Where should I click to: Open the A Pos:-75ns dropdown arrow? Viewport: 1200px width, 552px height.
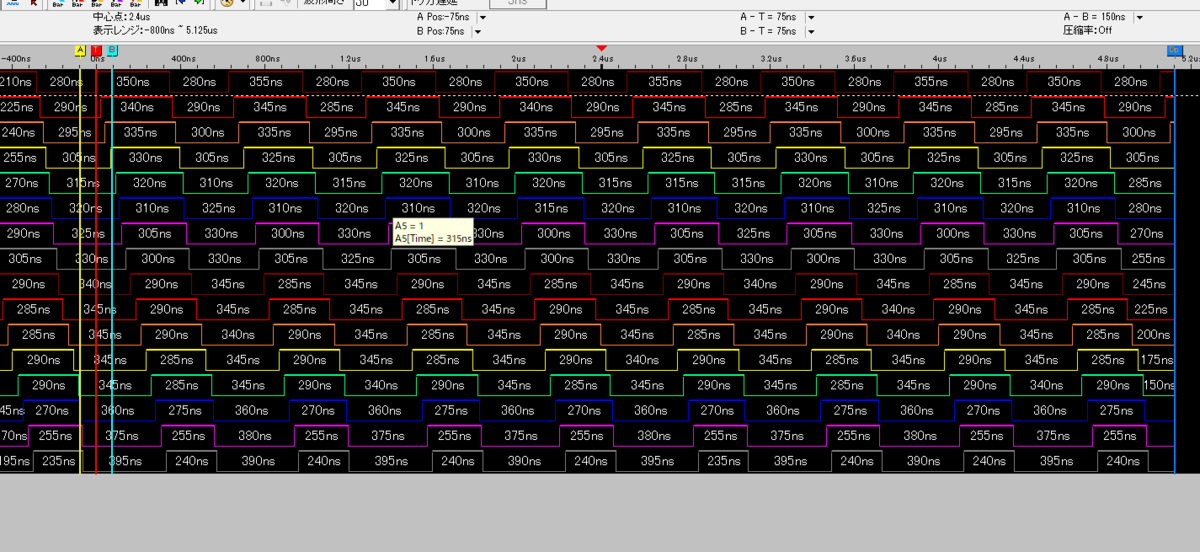tap(483, 18)
